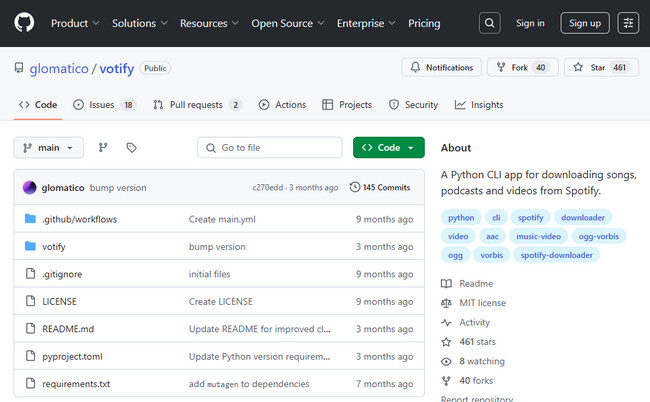Expand the Open Source menu
650x402 pixels.
[x=288, y=23]
